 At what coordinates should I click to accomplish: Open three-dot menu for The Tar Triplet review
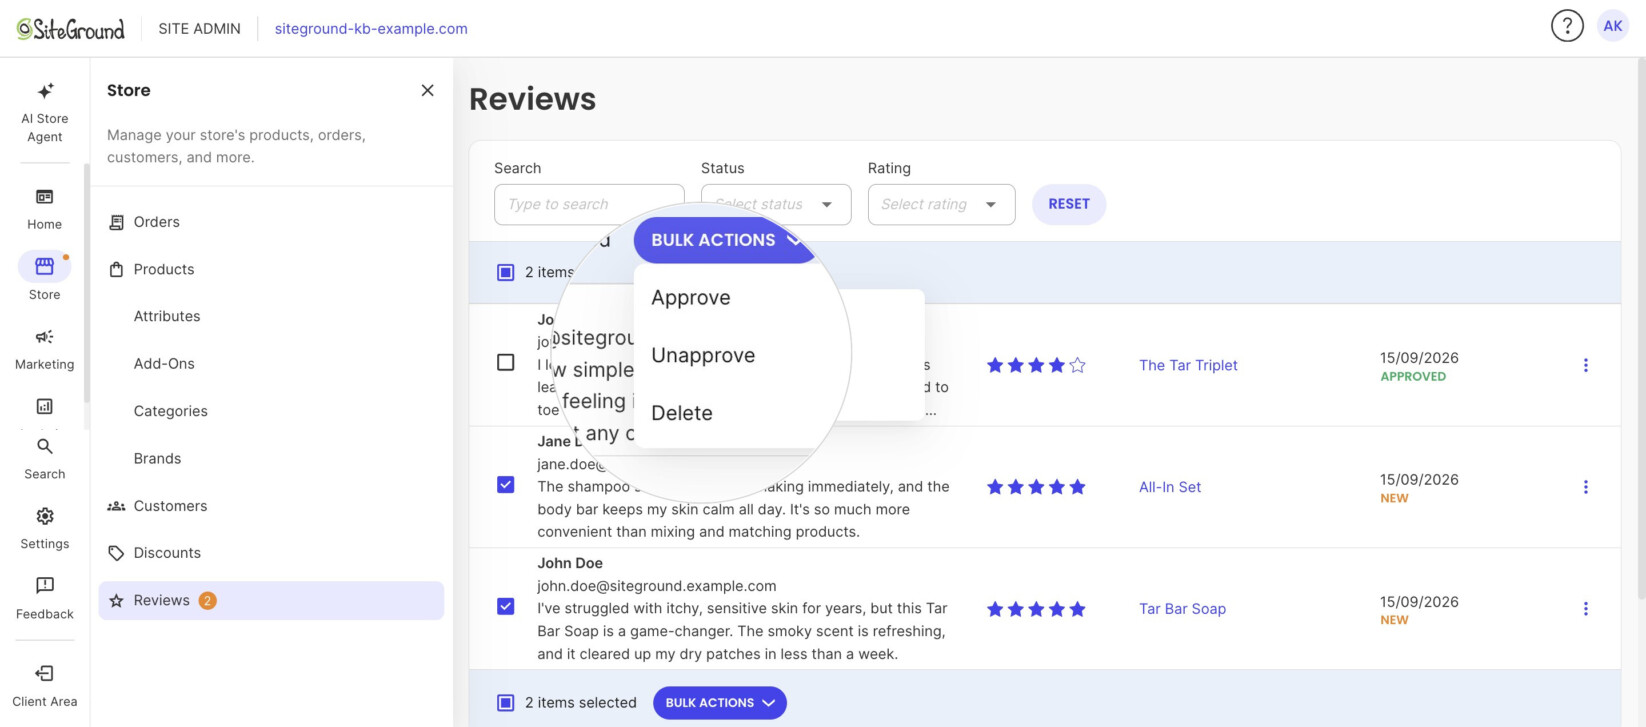coord(1585,365)
